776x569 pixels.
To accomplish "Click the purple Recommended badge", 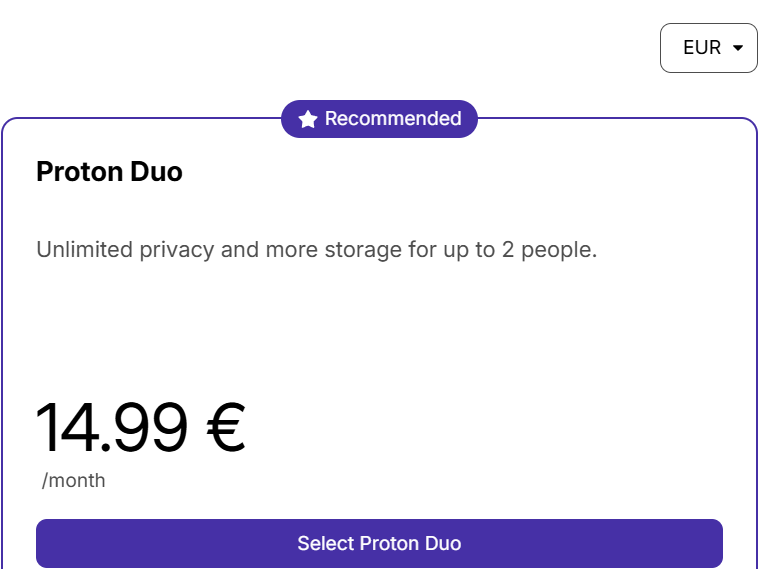I will click(x=379, y=119).
